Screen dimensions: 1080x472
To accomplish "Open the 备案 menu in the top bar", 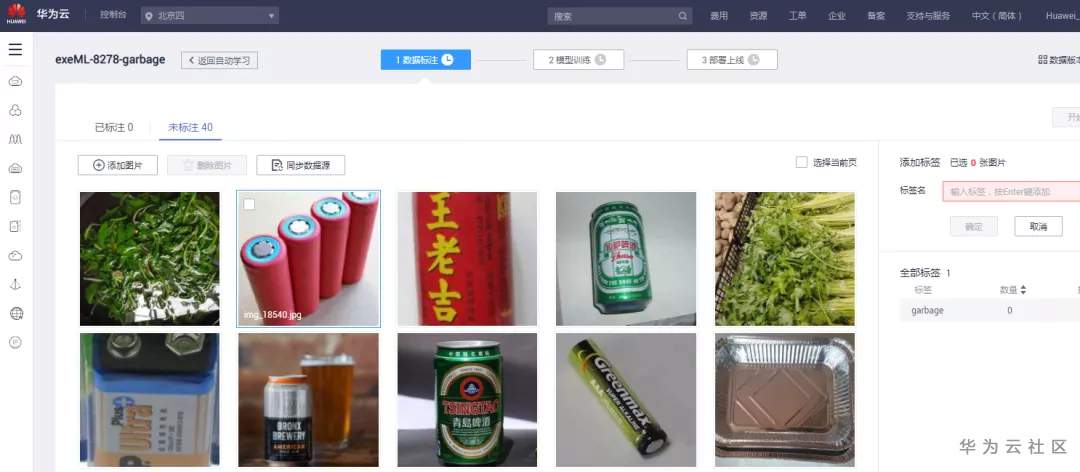I will 876,16.
